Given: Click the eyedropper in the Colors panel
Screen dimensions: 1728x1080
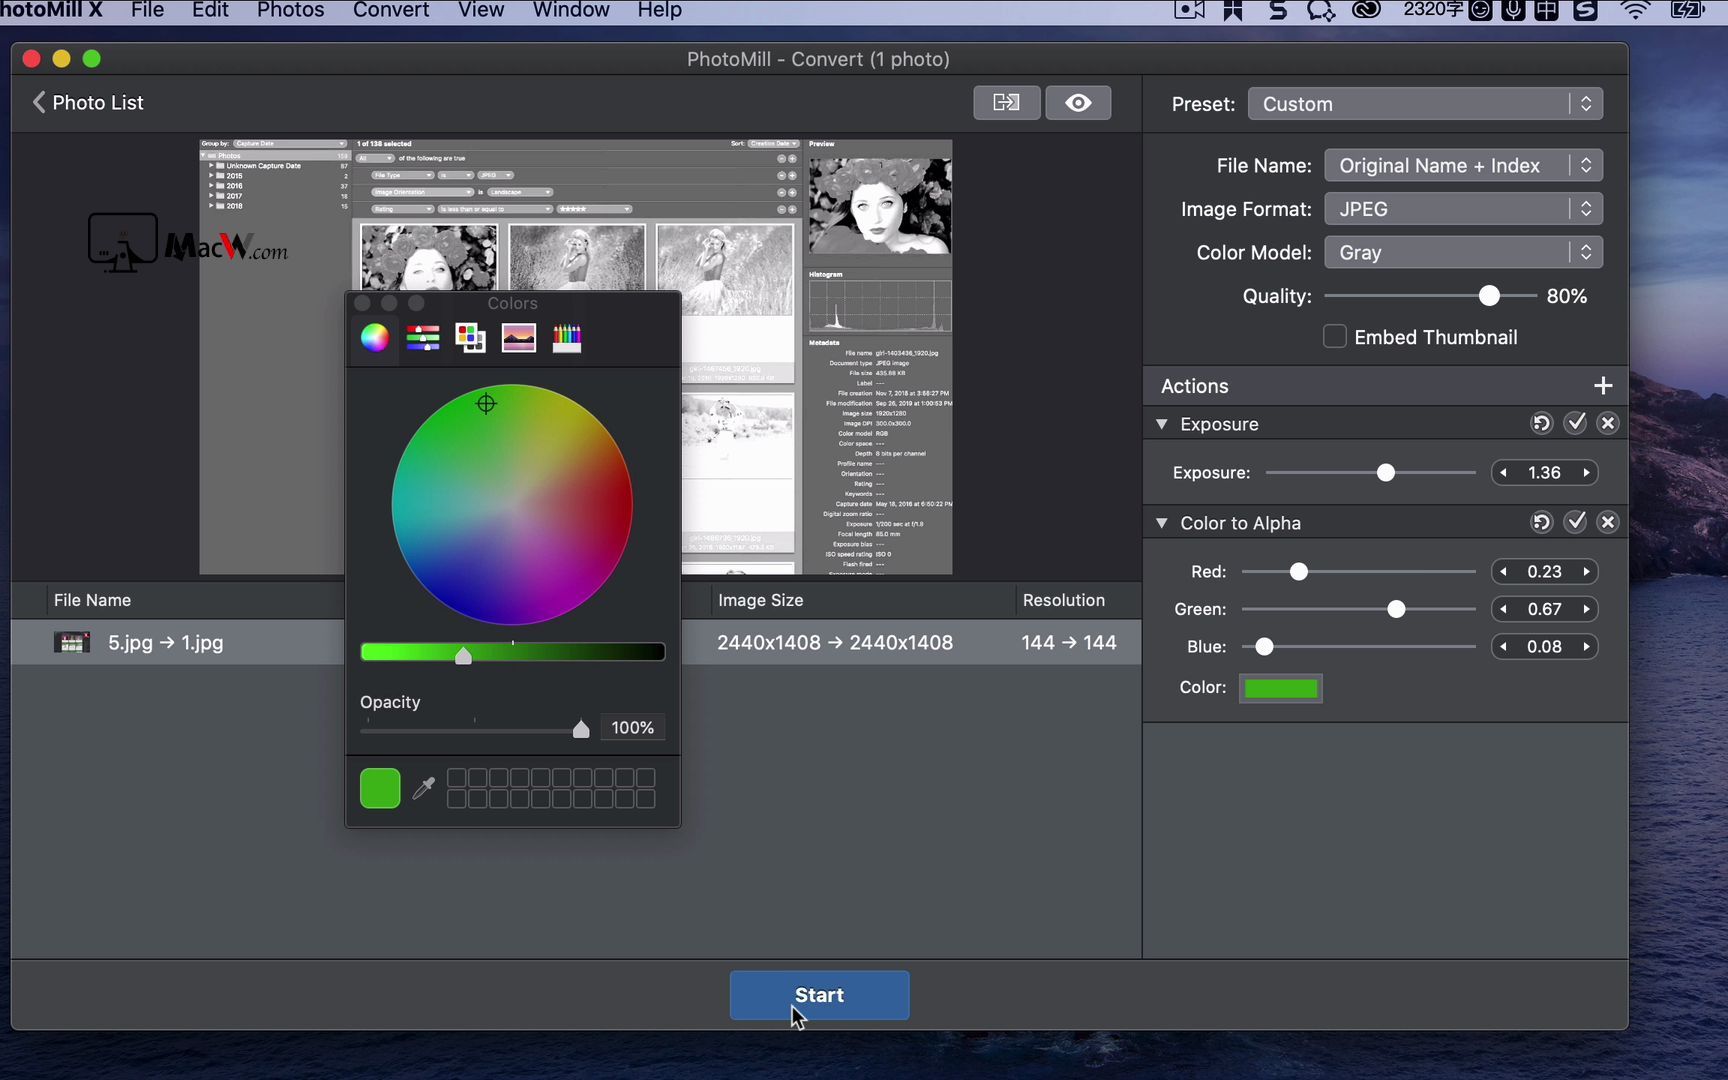Looking at the screenshot, I should pyautogui.click(x=424, y=788).
